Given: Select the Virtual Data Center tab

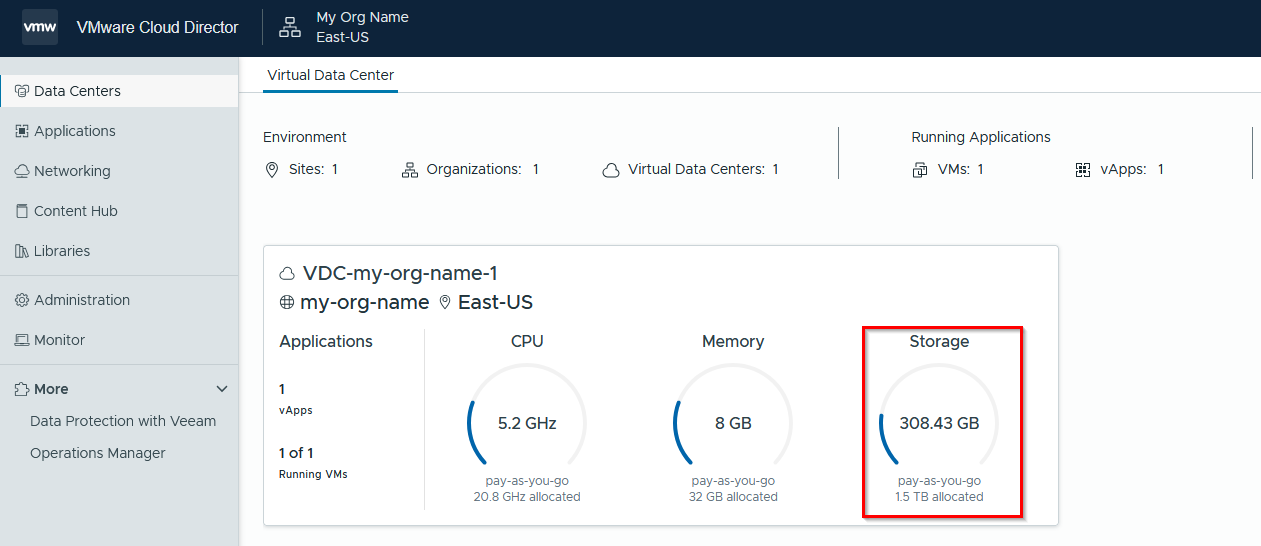Looking at the screenshot, I should [331, 75].
